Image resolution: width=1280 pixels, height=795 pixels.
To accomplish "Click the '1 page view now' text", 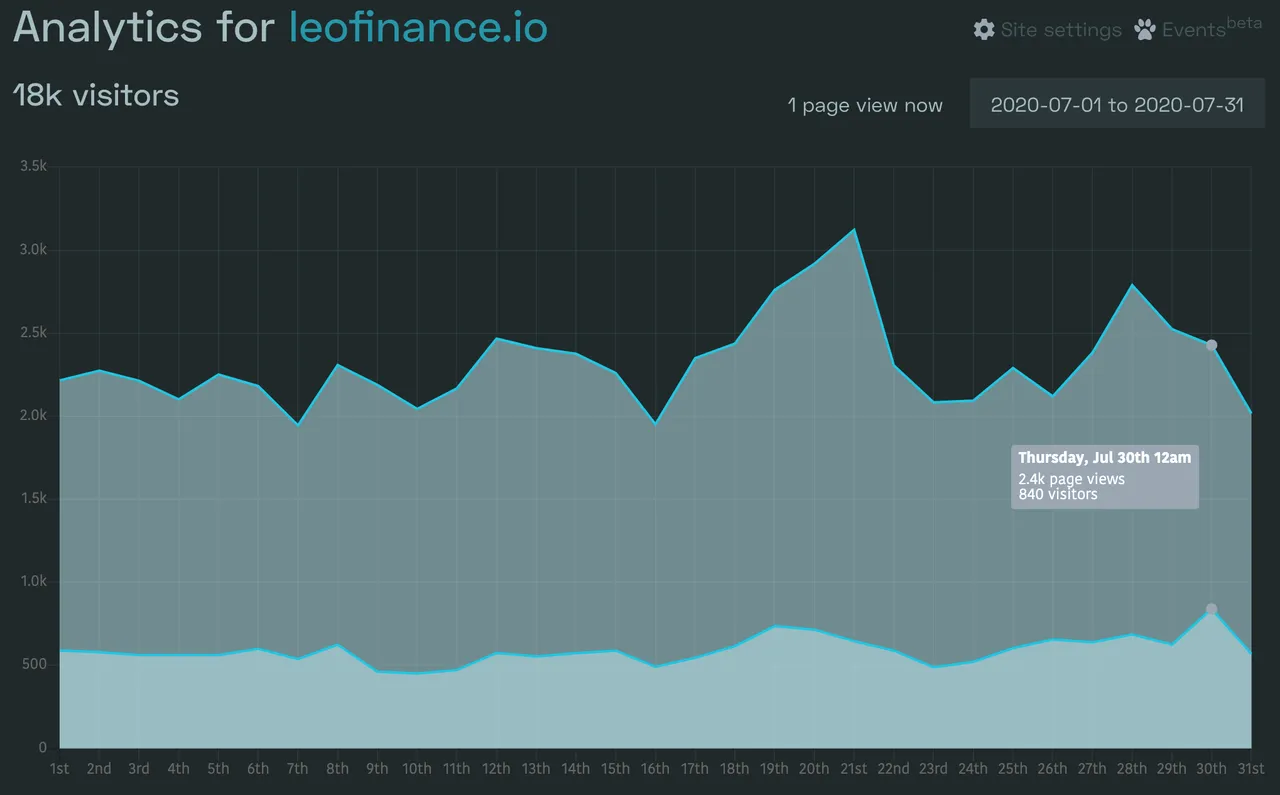I will (865, 105).
